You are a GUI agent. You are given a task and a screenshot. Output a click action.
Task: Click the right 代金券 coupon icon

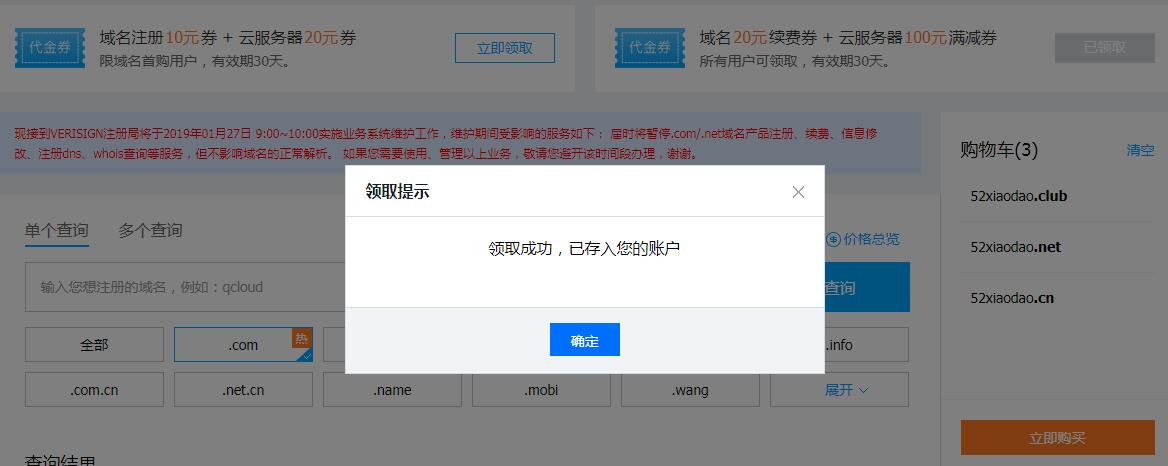pos(650,47)
